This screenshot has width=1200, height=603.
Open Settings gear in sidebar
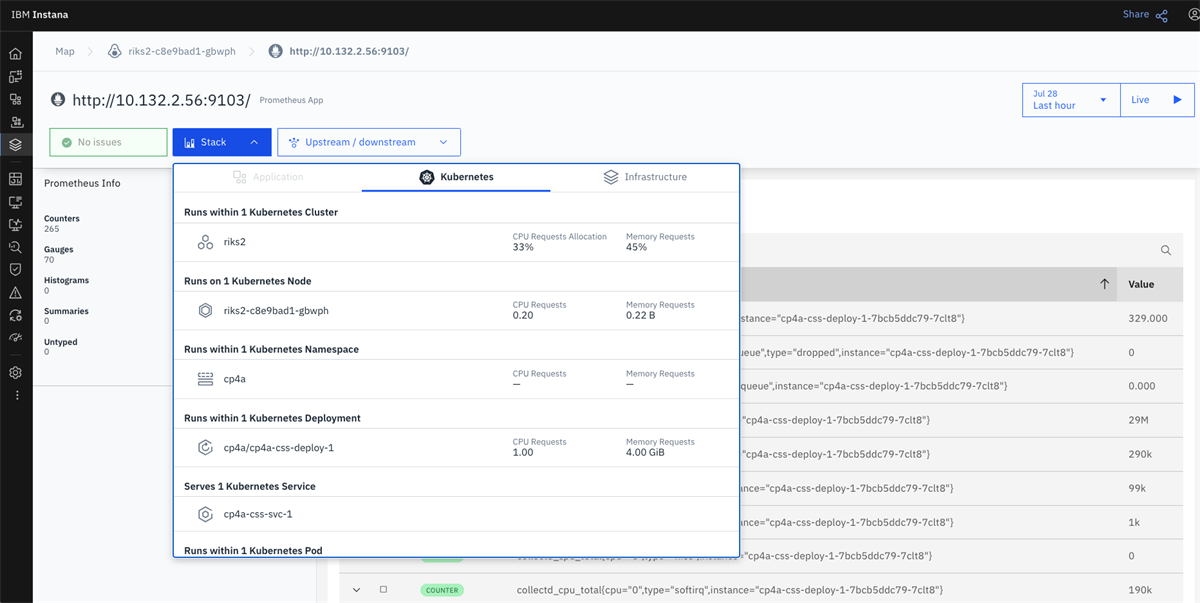point(15,373)
